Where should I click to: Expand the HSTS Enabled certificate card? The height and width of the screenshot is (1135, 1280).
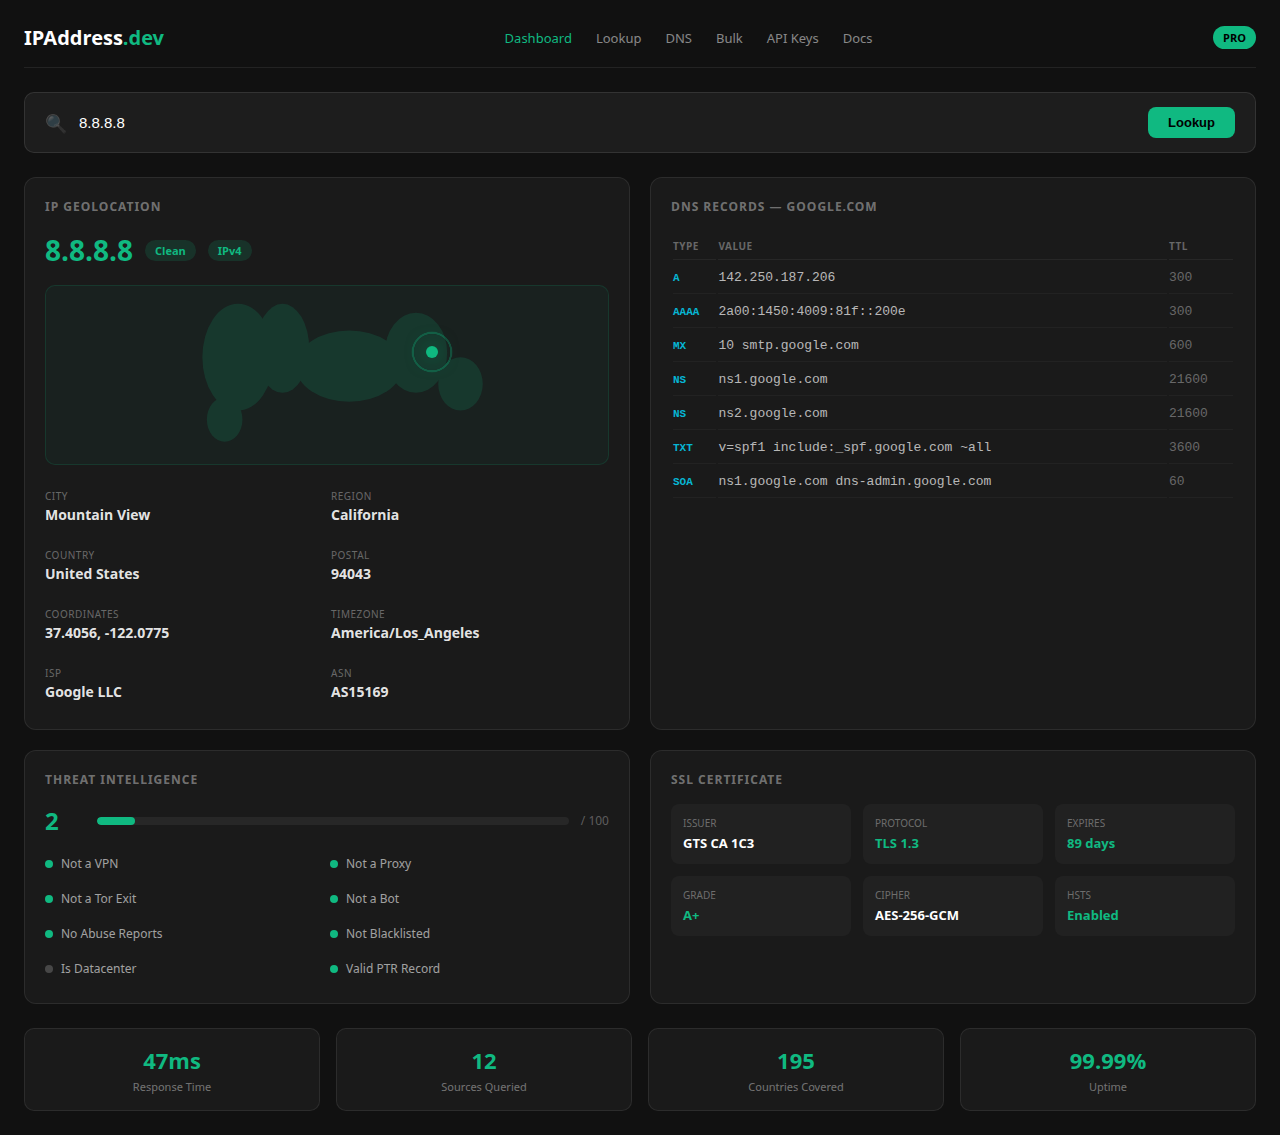[x=1144, y=905]
